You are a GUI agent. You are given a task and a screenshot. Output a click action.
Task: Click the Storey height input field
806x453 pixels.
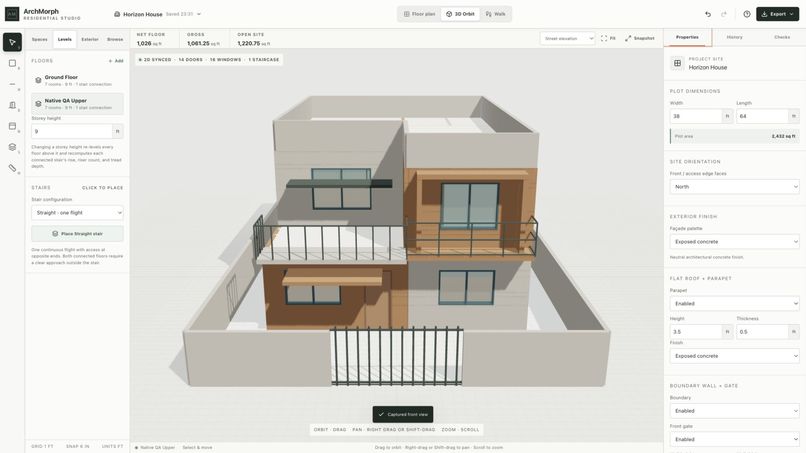[72, 132]
